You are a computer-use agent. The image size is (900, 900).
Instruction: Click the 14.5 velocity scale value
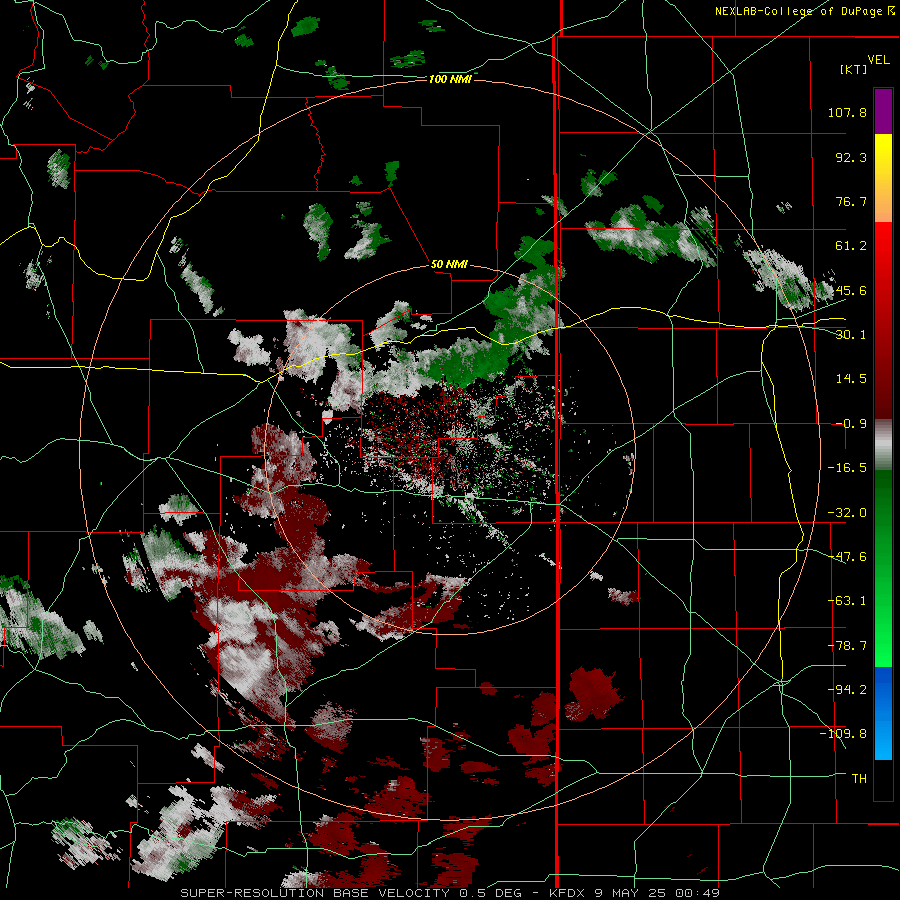pyautogui.click(x=851, y=379)
